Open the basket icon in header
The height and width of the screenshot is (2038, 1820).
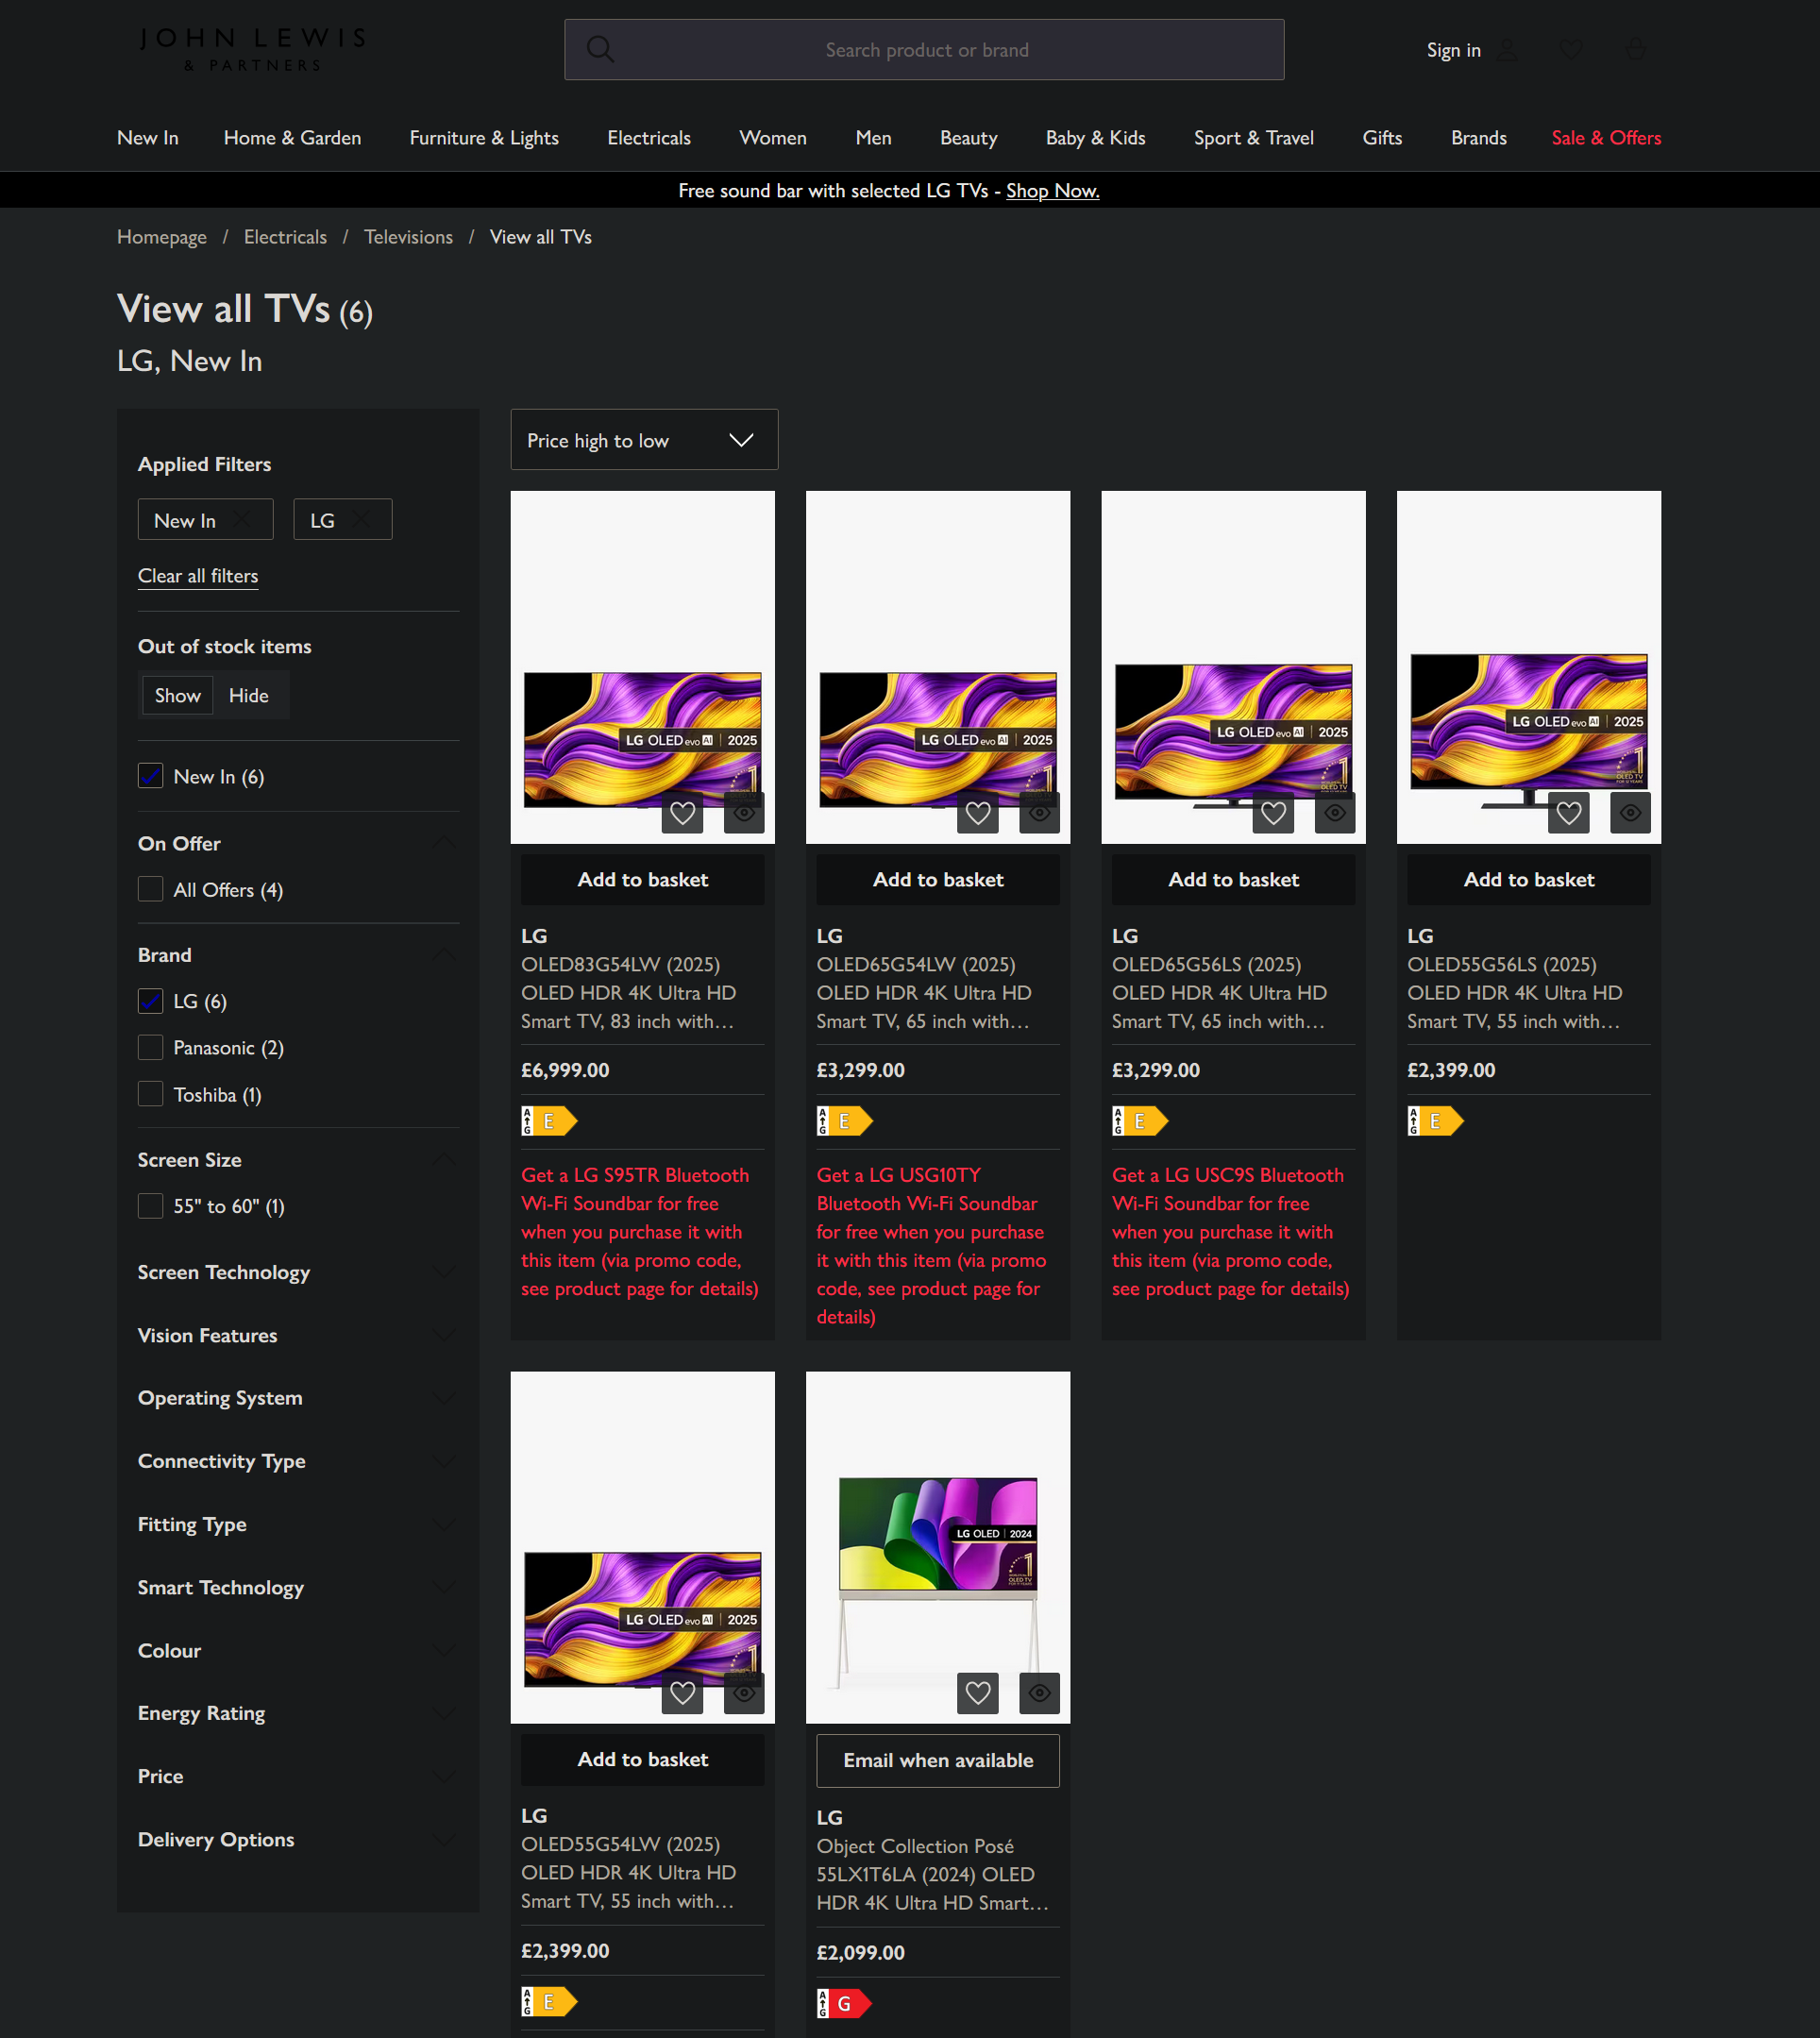tap(1635, 49)
